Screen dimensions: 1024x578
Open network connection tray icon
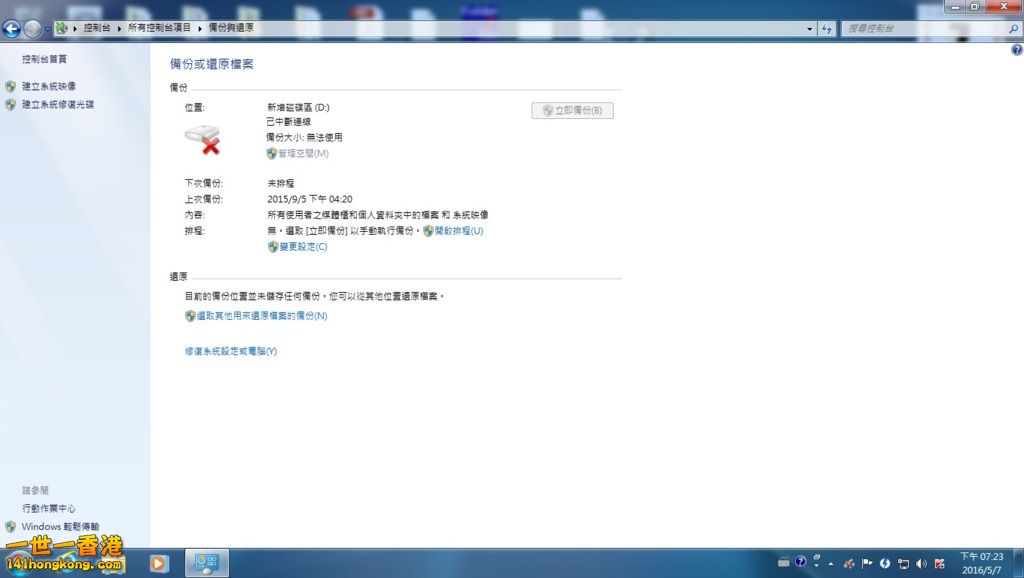(903, 564)
